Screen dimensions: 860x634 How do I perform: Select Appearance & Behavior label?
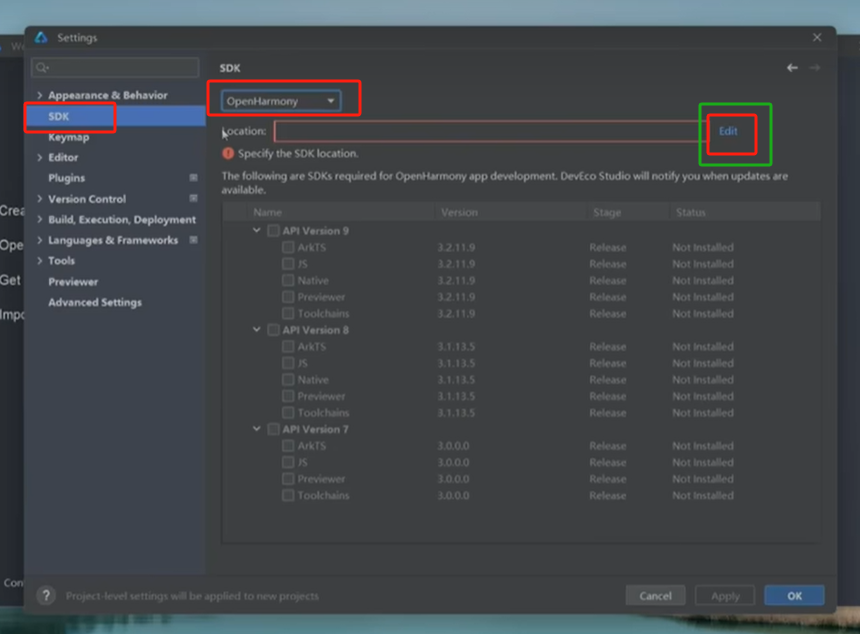tap(108, 95)
